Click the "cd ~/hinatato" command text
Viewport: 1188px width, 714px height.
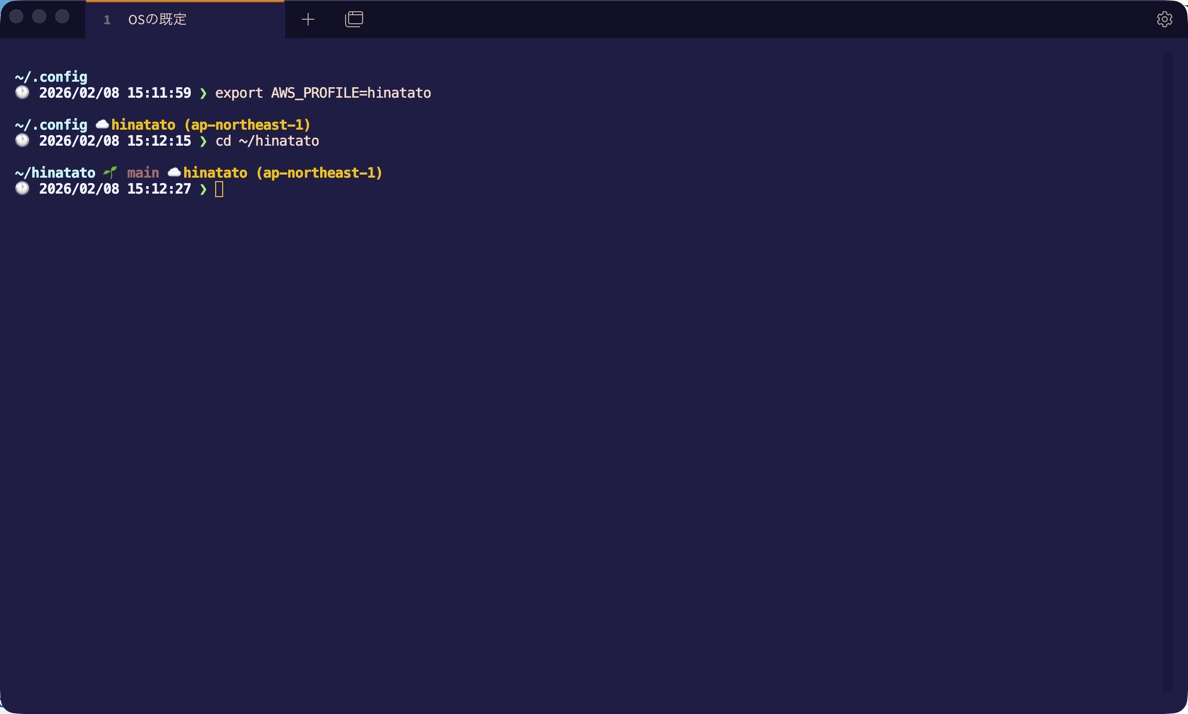click(x=267, y=141)
